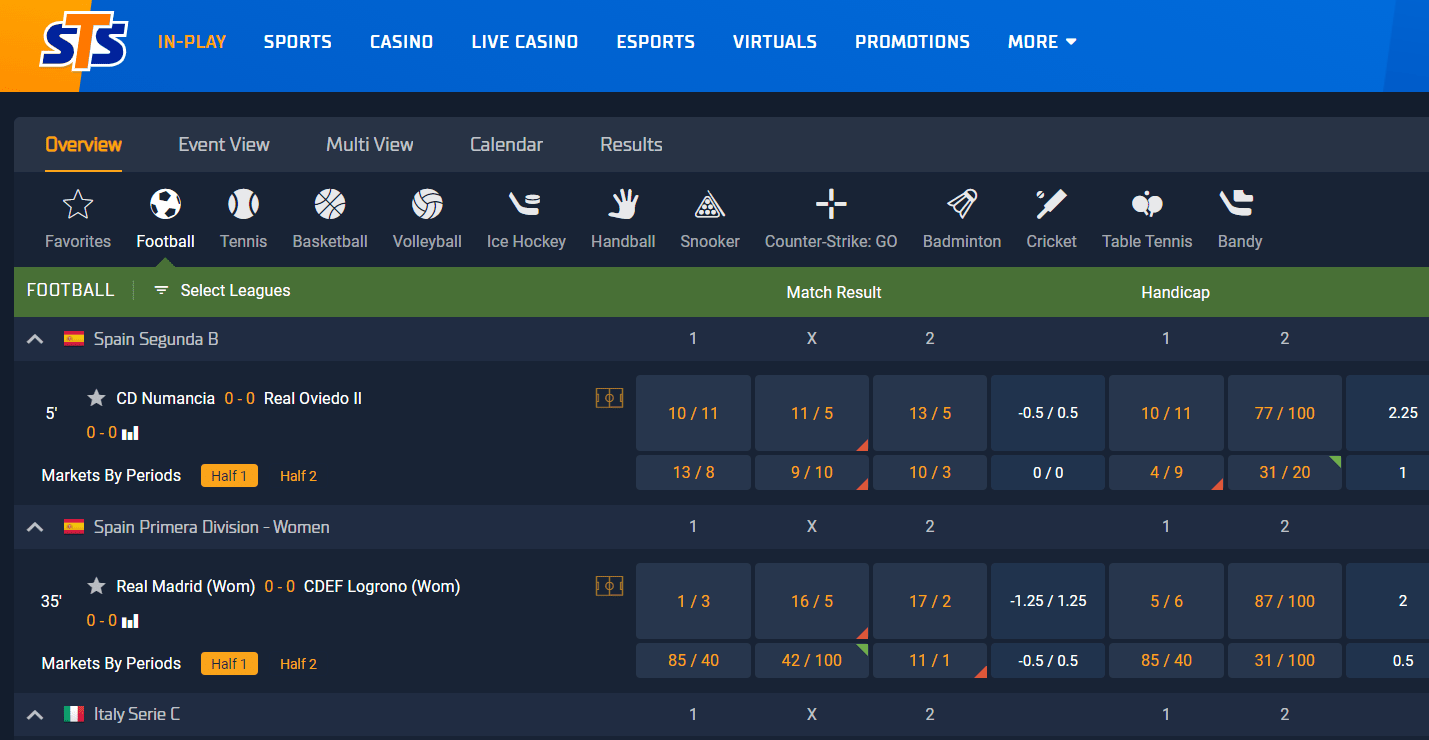The image size is (1429, 740).
Task: Click the STS logo
Action: pos(84,44)
